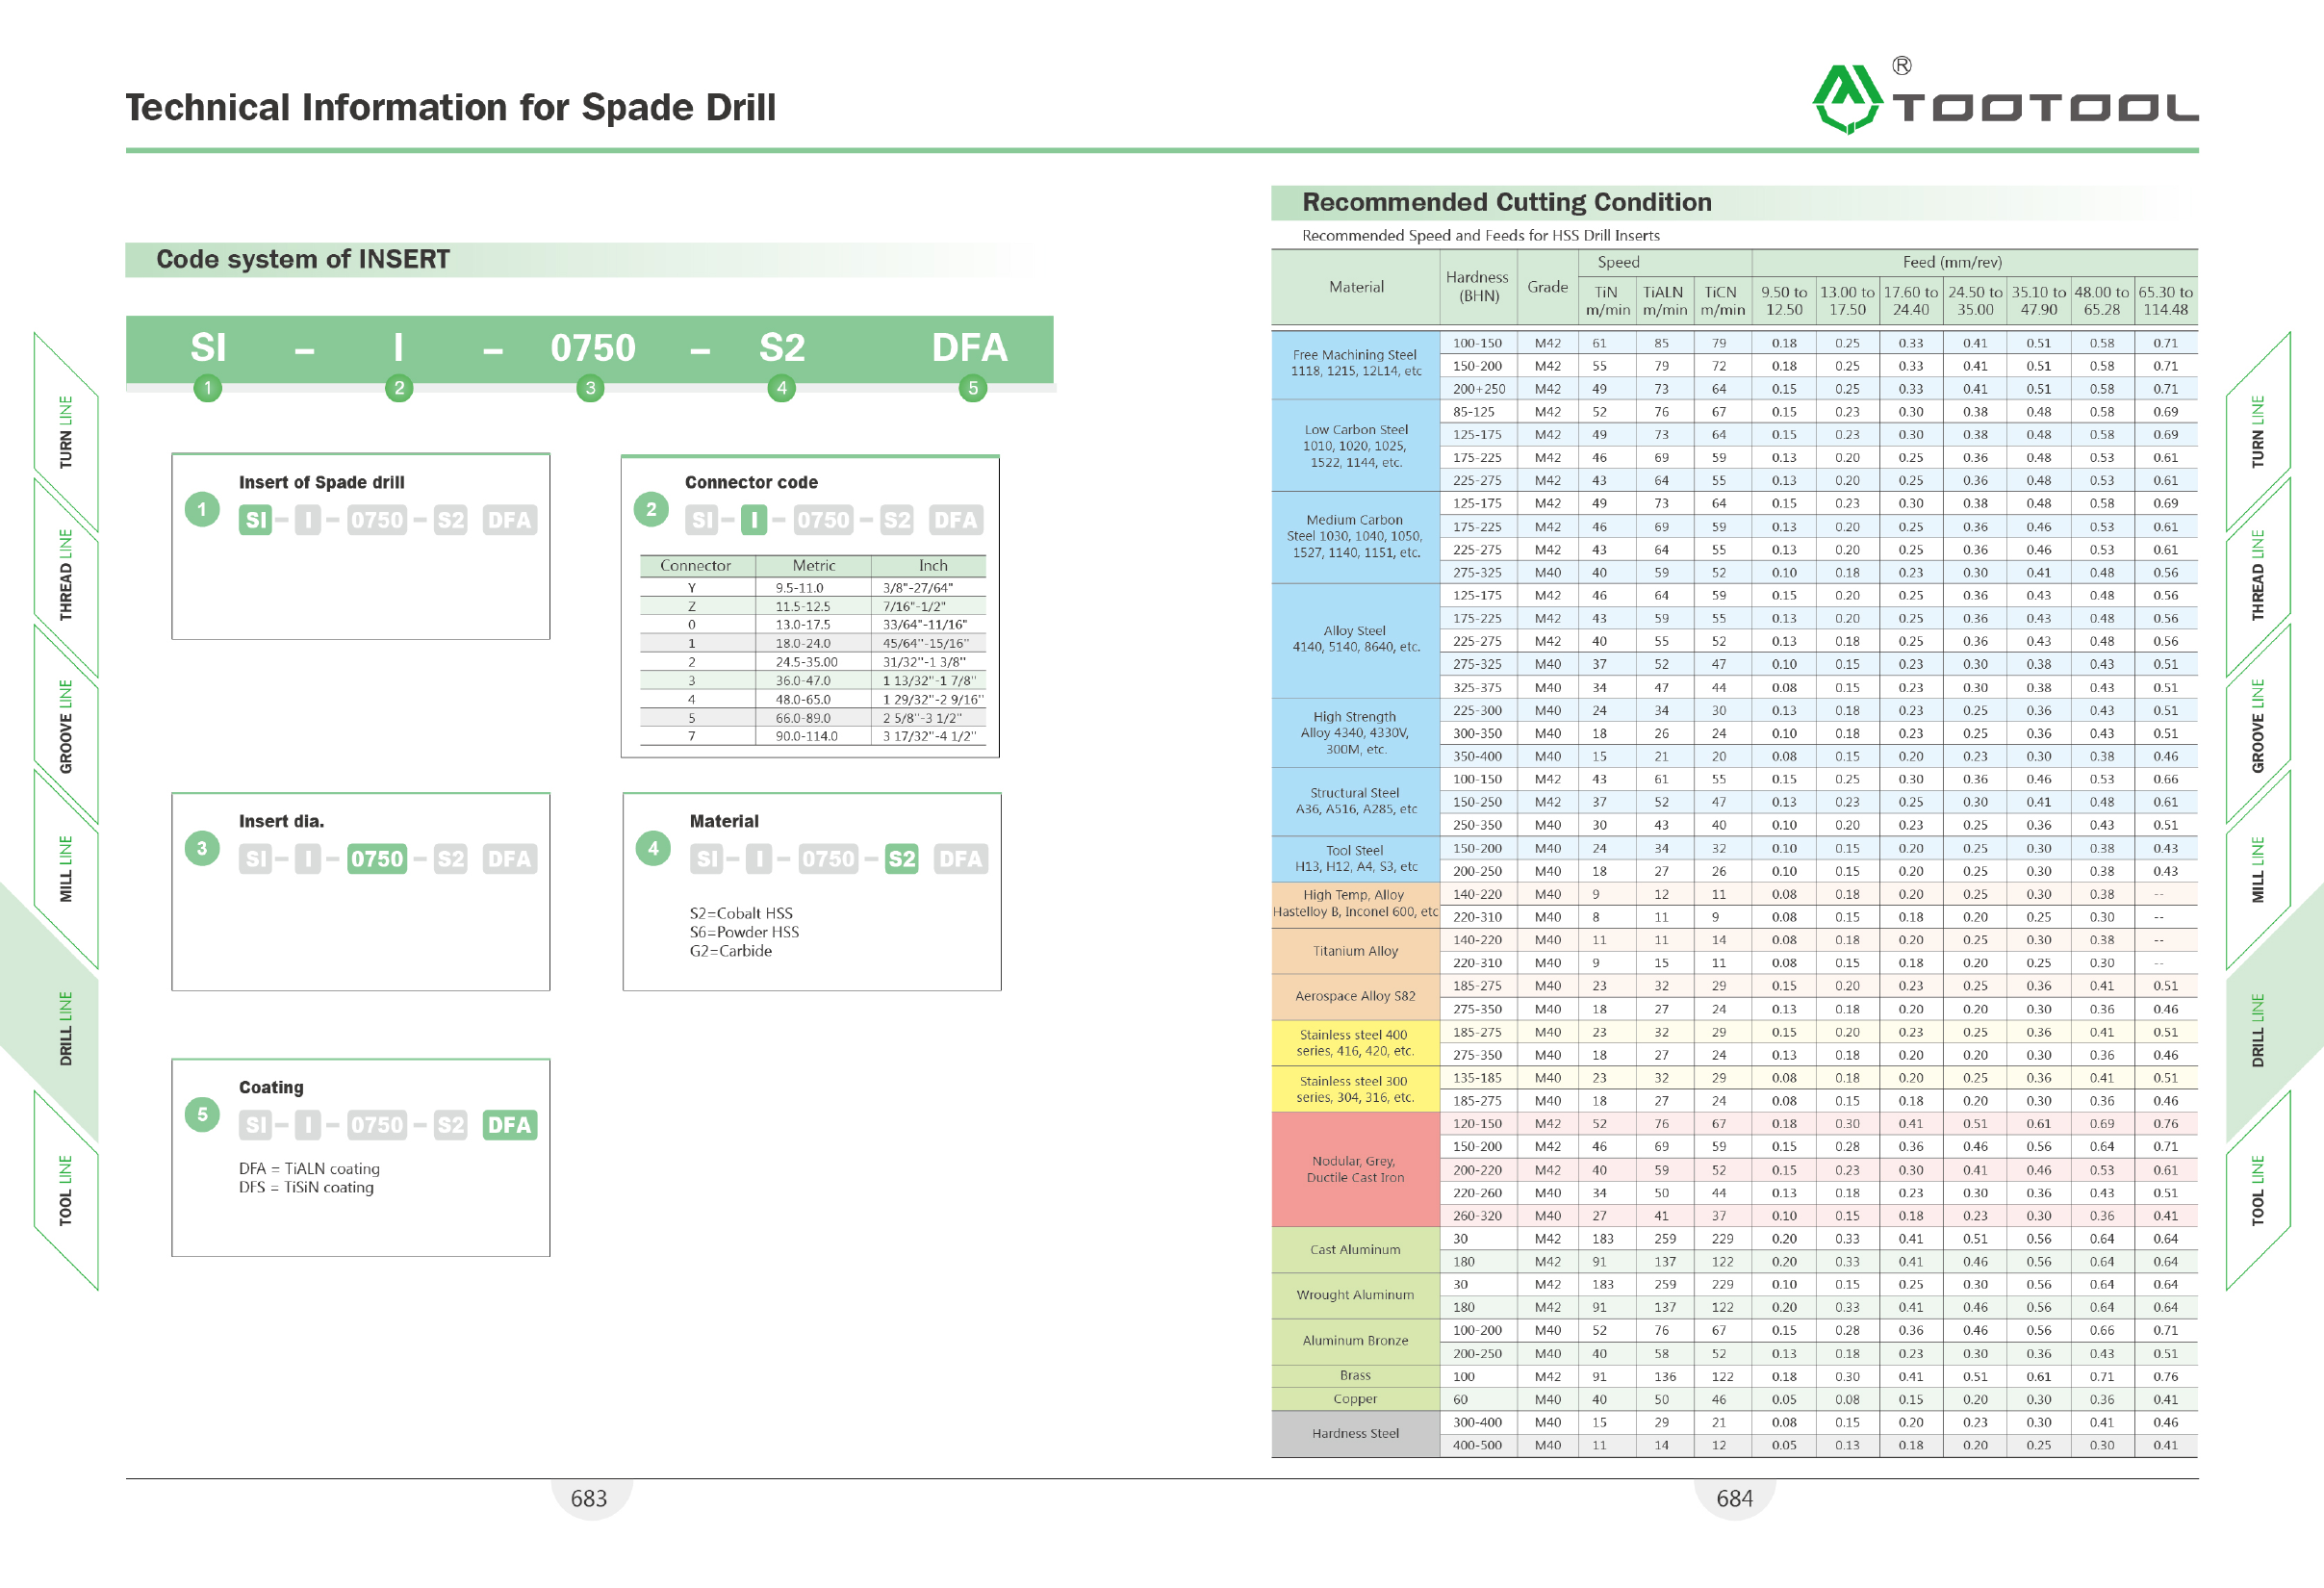Screen dimensions: 2324x1588
Task: Click the Titanium Alloy material cell
Action: (1356, 951)
